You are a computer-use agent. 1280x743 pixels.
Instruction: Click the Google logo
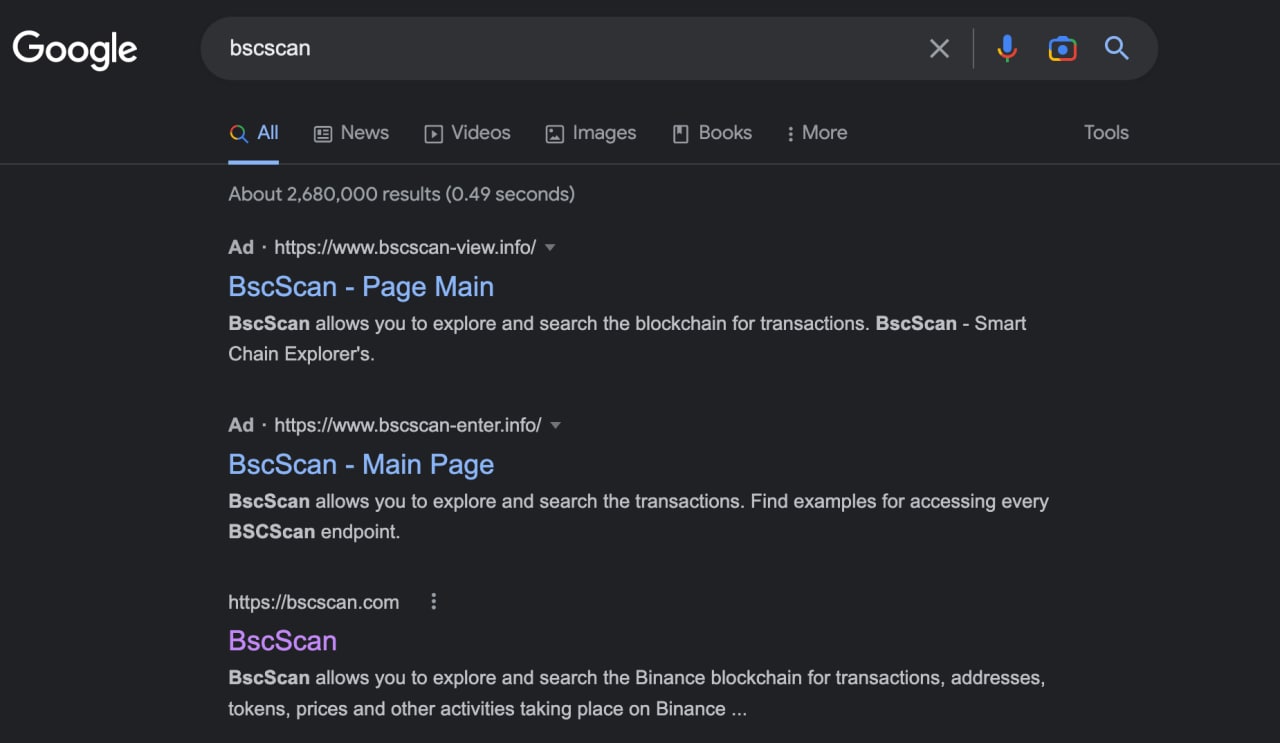tap(75, 50)
